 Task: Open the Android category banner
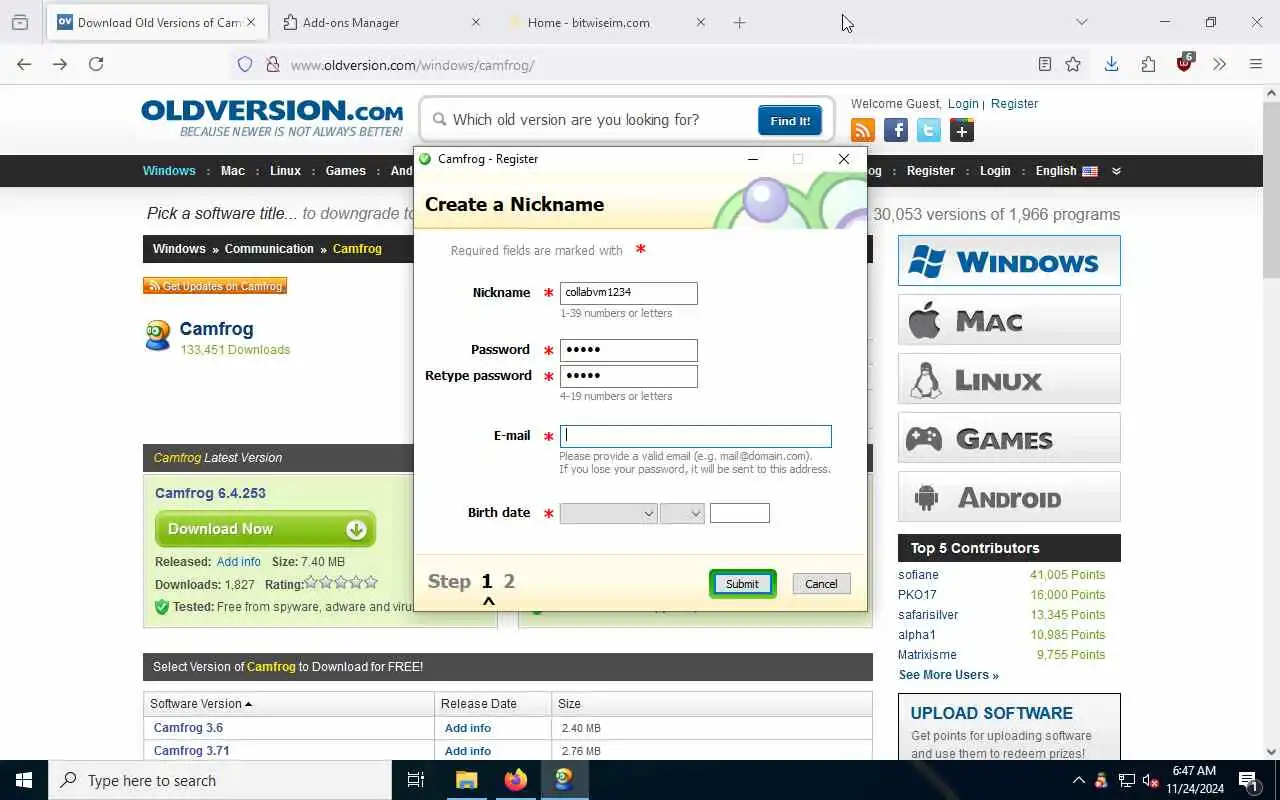point(1009,497)
